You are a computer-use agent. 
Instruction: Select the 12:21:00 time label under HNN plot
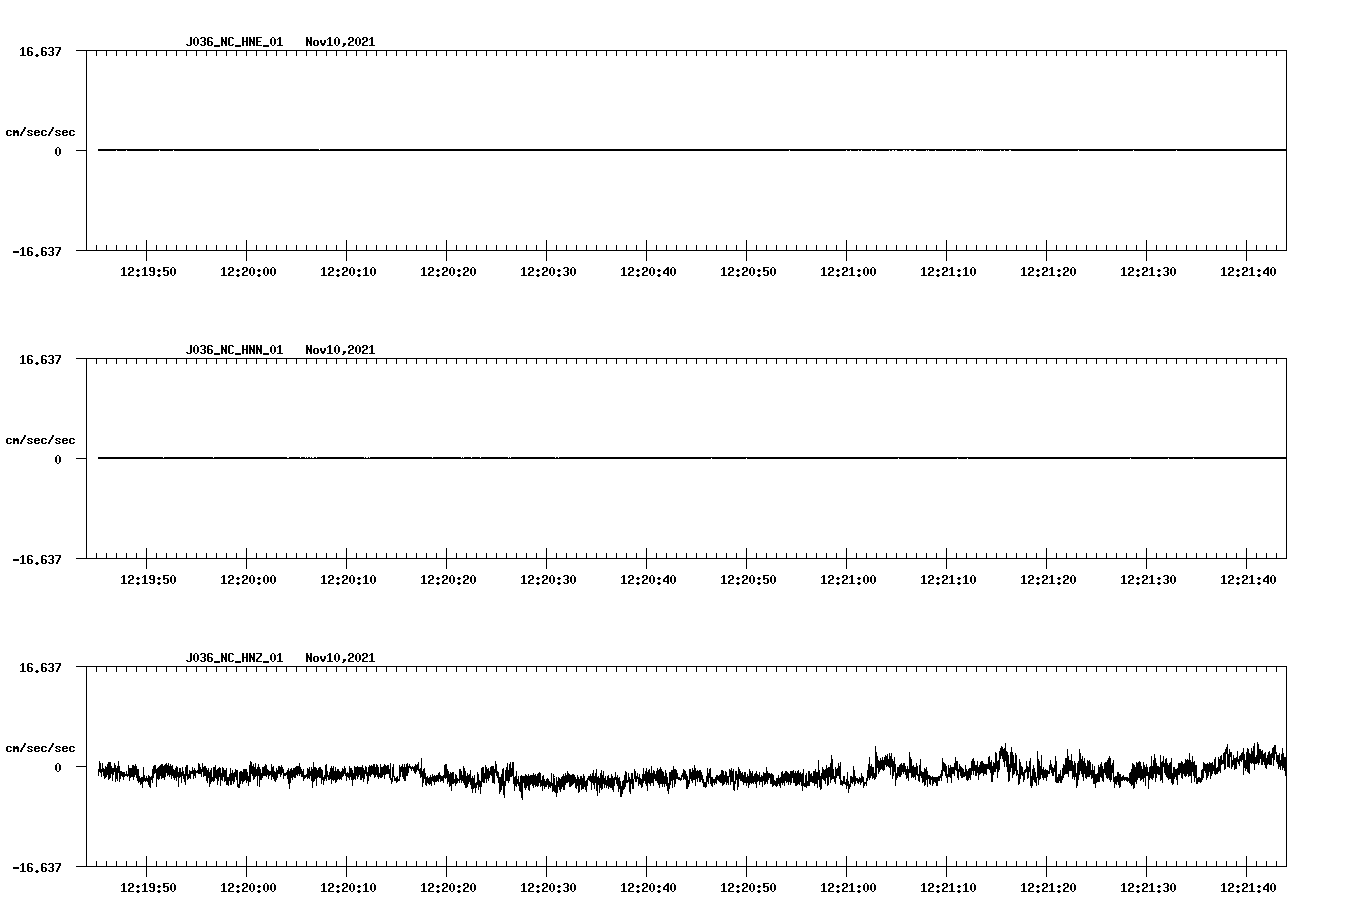click(848, 580)
